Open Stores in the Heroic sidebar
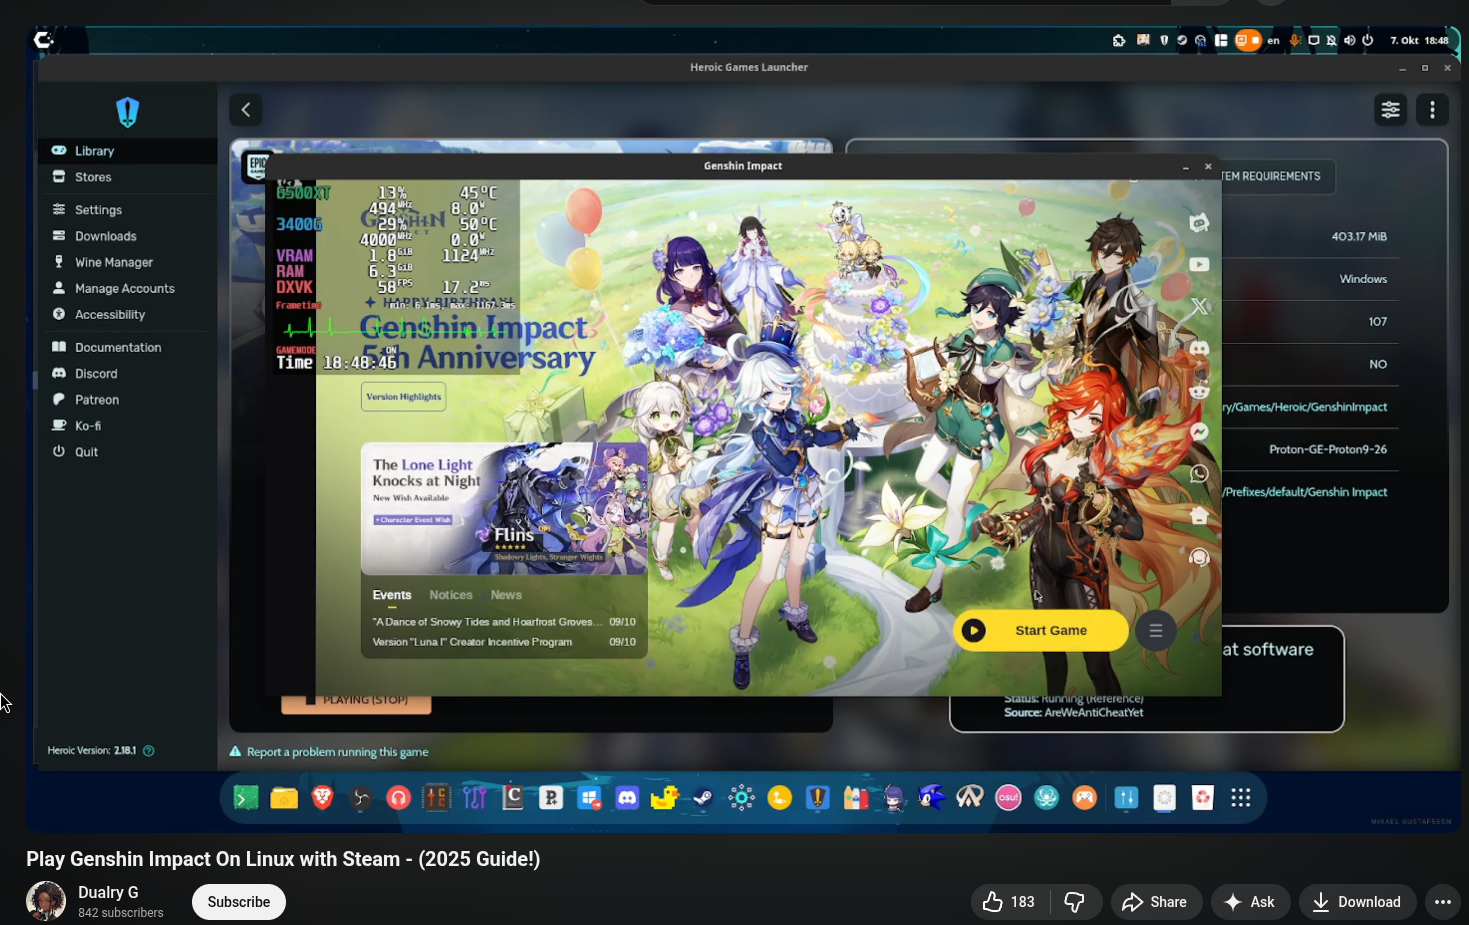This screenshot has width=1469, height=925. (x=127, y=177)
